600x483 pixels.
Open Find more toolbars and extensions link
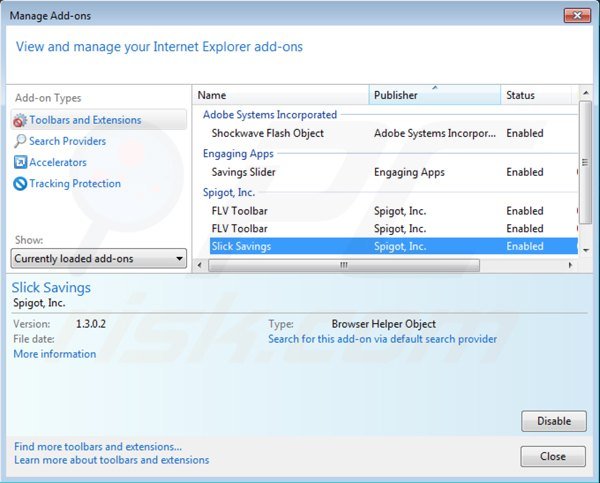pos(98,447)
